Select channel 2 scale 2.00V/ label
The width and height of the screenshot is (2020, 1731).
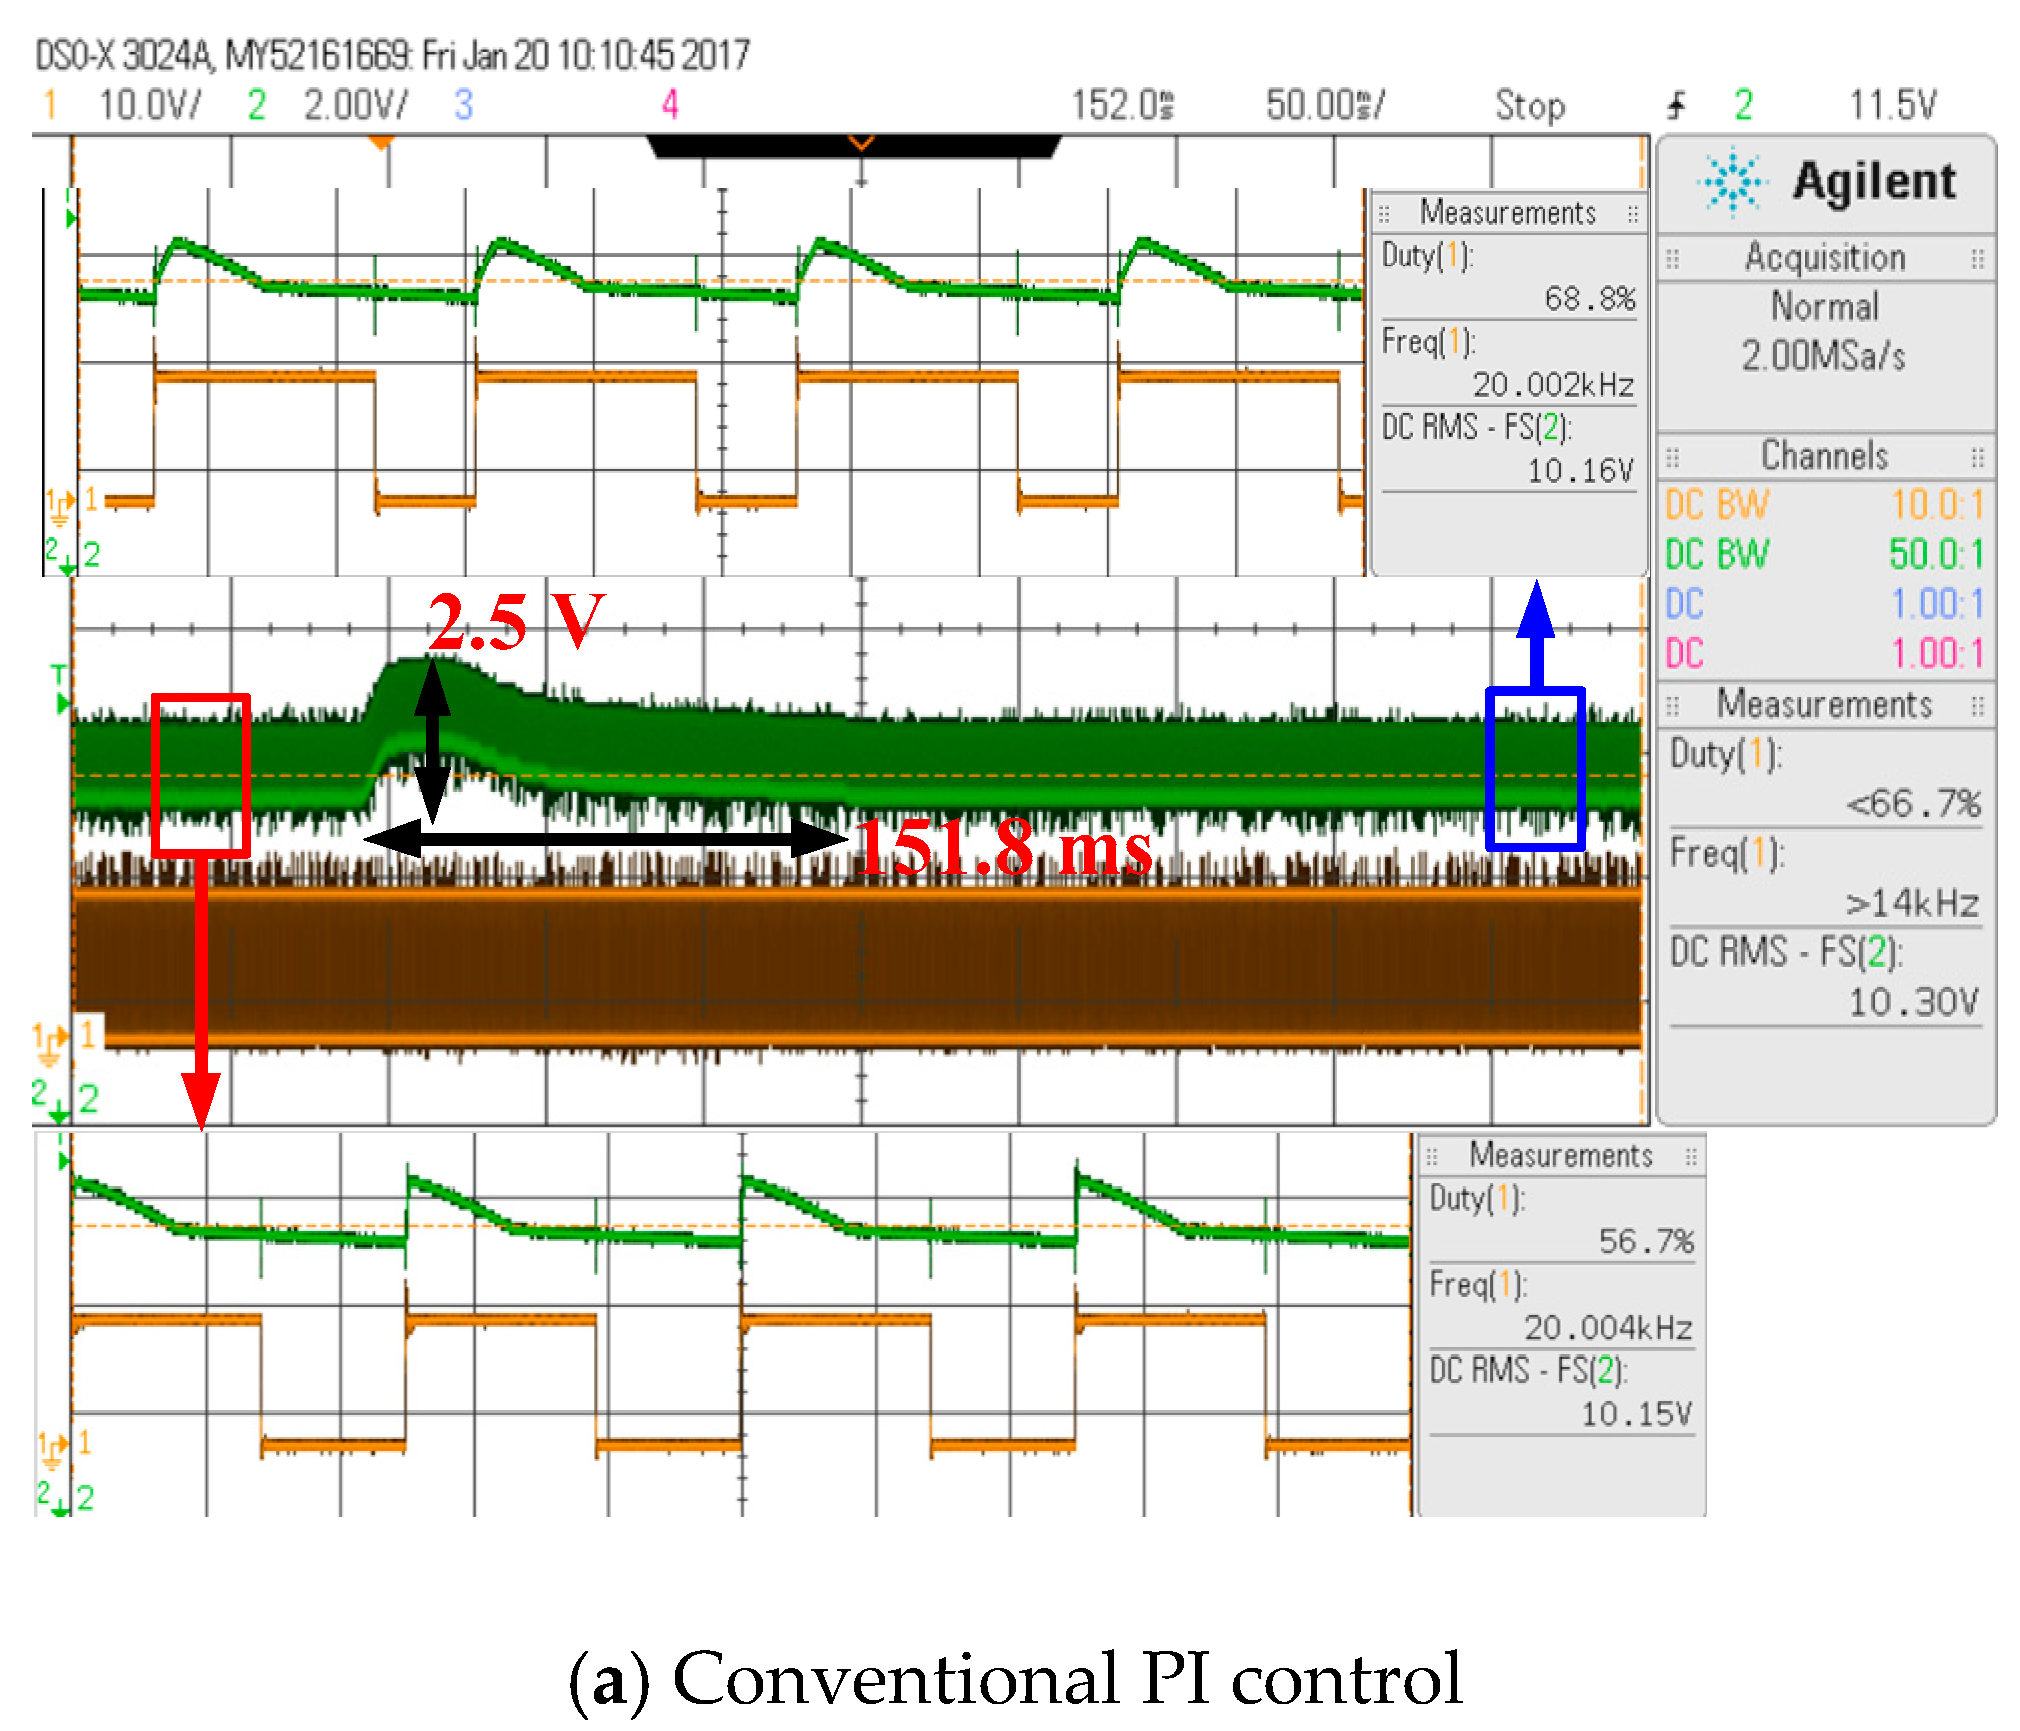355,105
